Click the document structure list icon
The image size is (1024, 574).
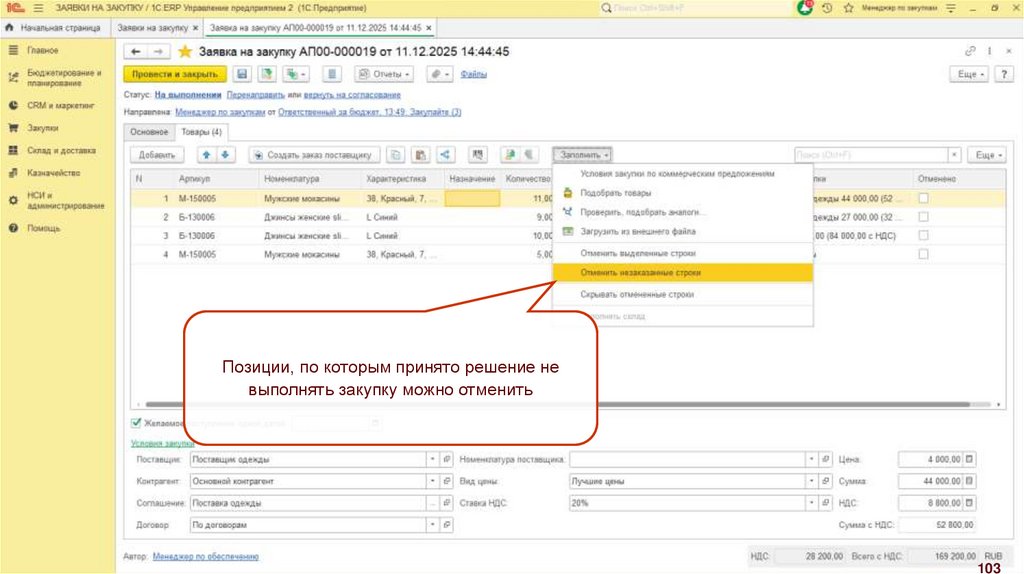[332, 74]
